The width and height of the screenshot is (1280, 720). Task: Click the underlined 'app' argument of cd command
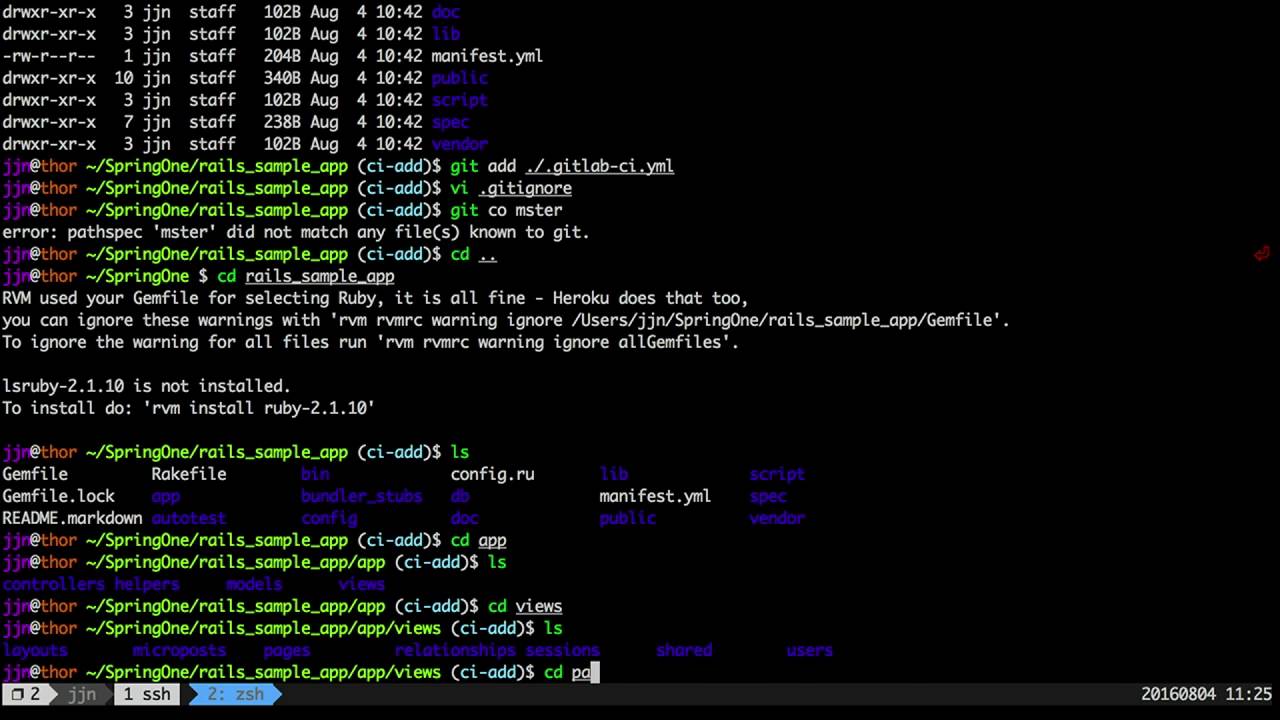point(492,540)
